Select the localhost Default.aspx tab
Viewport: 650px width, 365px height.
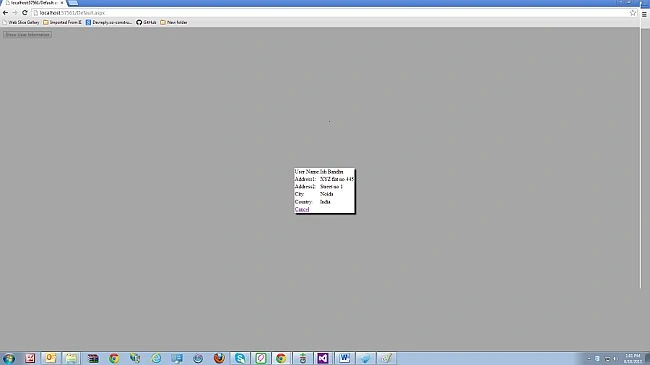(34, 3)
